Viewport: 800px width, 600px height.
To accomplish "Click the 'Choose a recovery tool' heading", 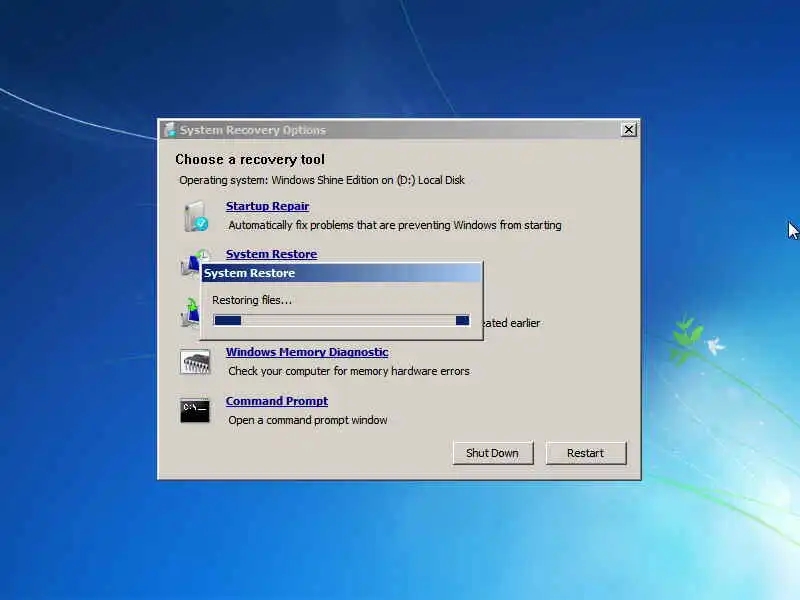I will (250, 160).
